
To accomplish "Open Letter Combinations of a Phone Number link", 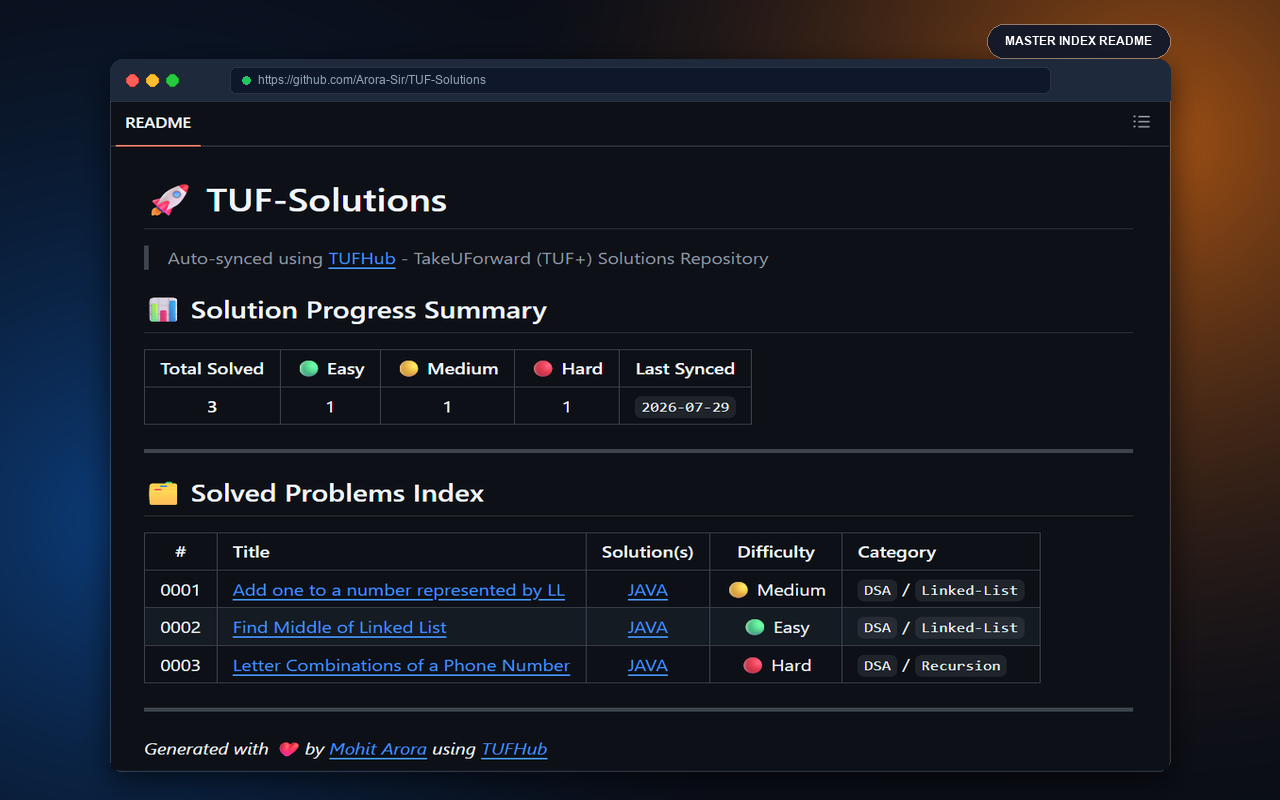I will [x=401, y=666].
